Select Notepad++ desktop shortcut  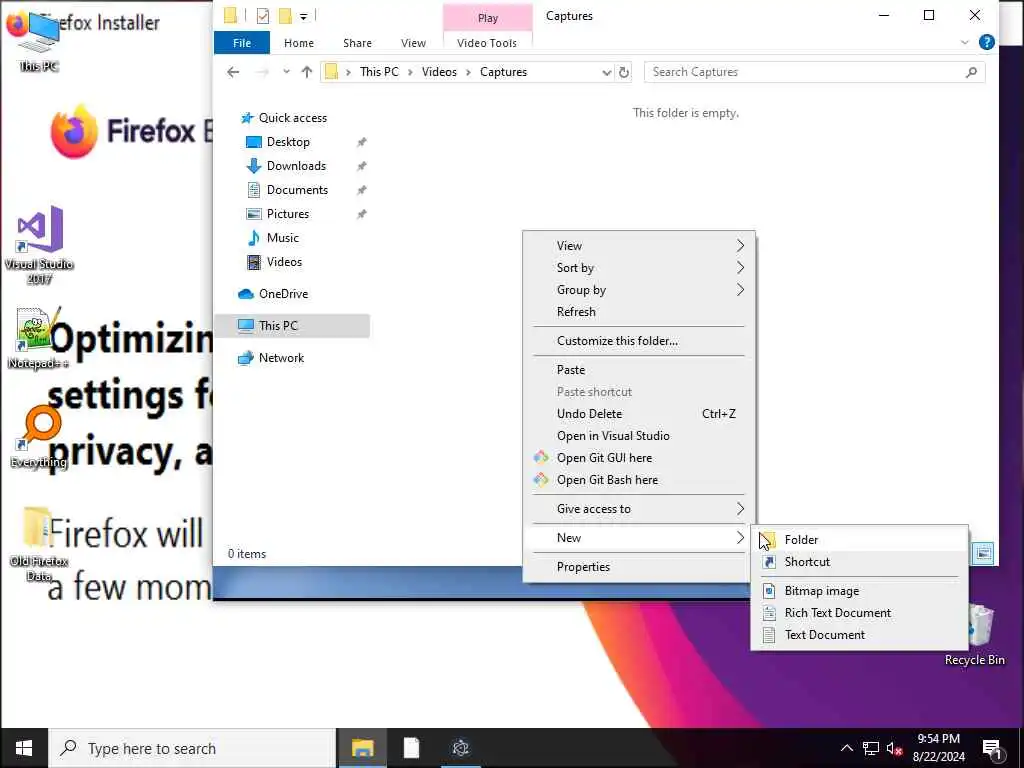coord(38,338)
